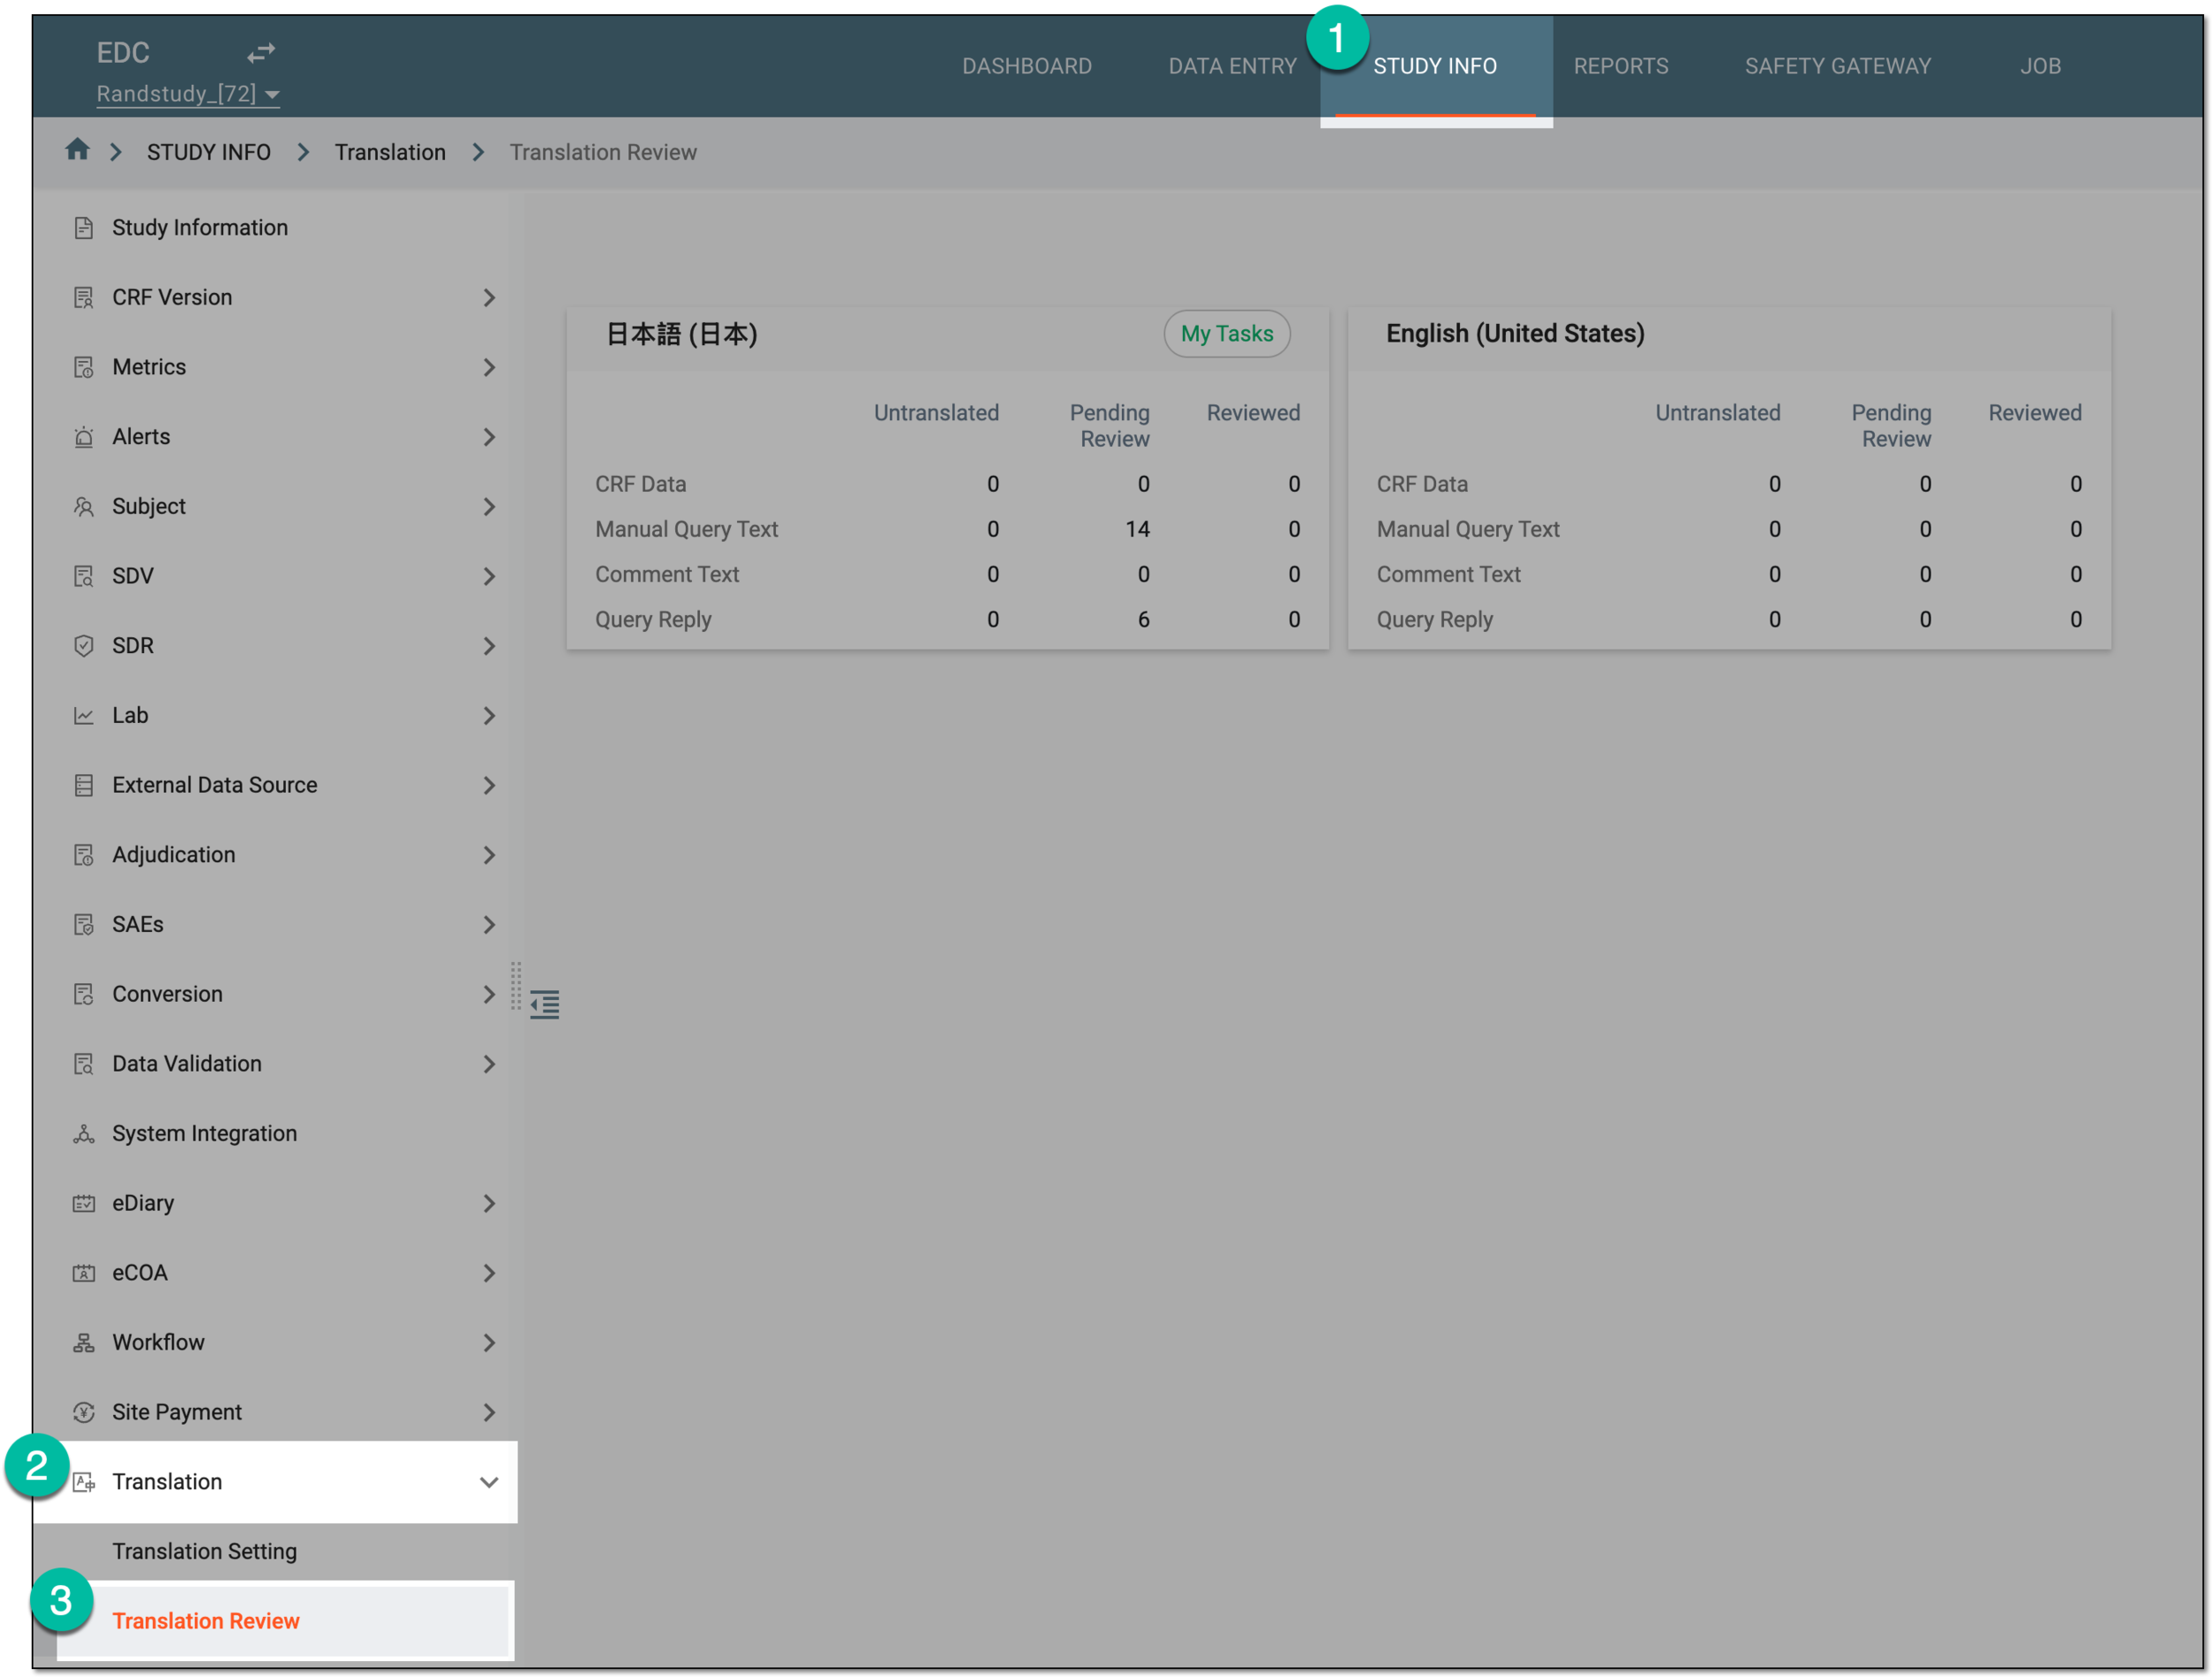This screenshot has width=2212, height=1677.
Task: Click the SDR shield icon
Action: 84,646
